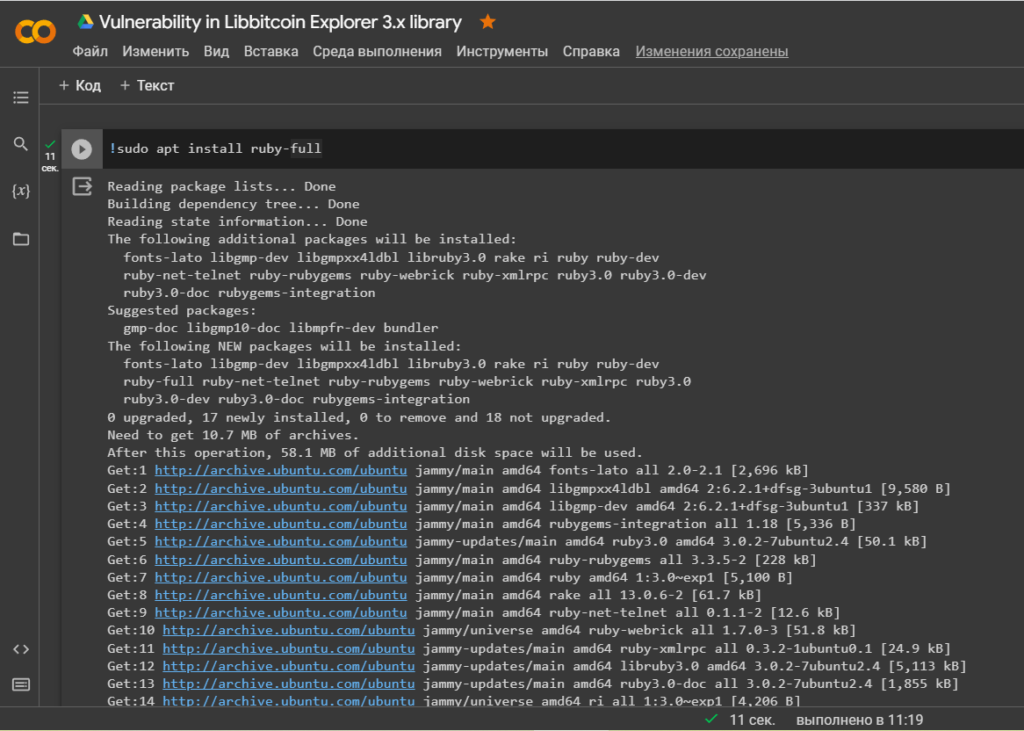Click 'выполнено в 11:19' status text
The height and width of the screenshot is (731, 1024).
859,720
